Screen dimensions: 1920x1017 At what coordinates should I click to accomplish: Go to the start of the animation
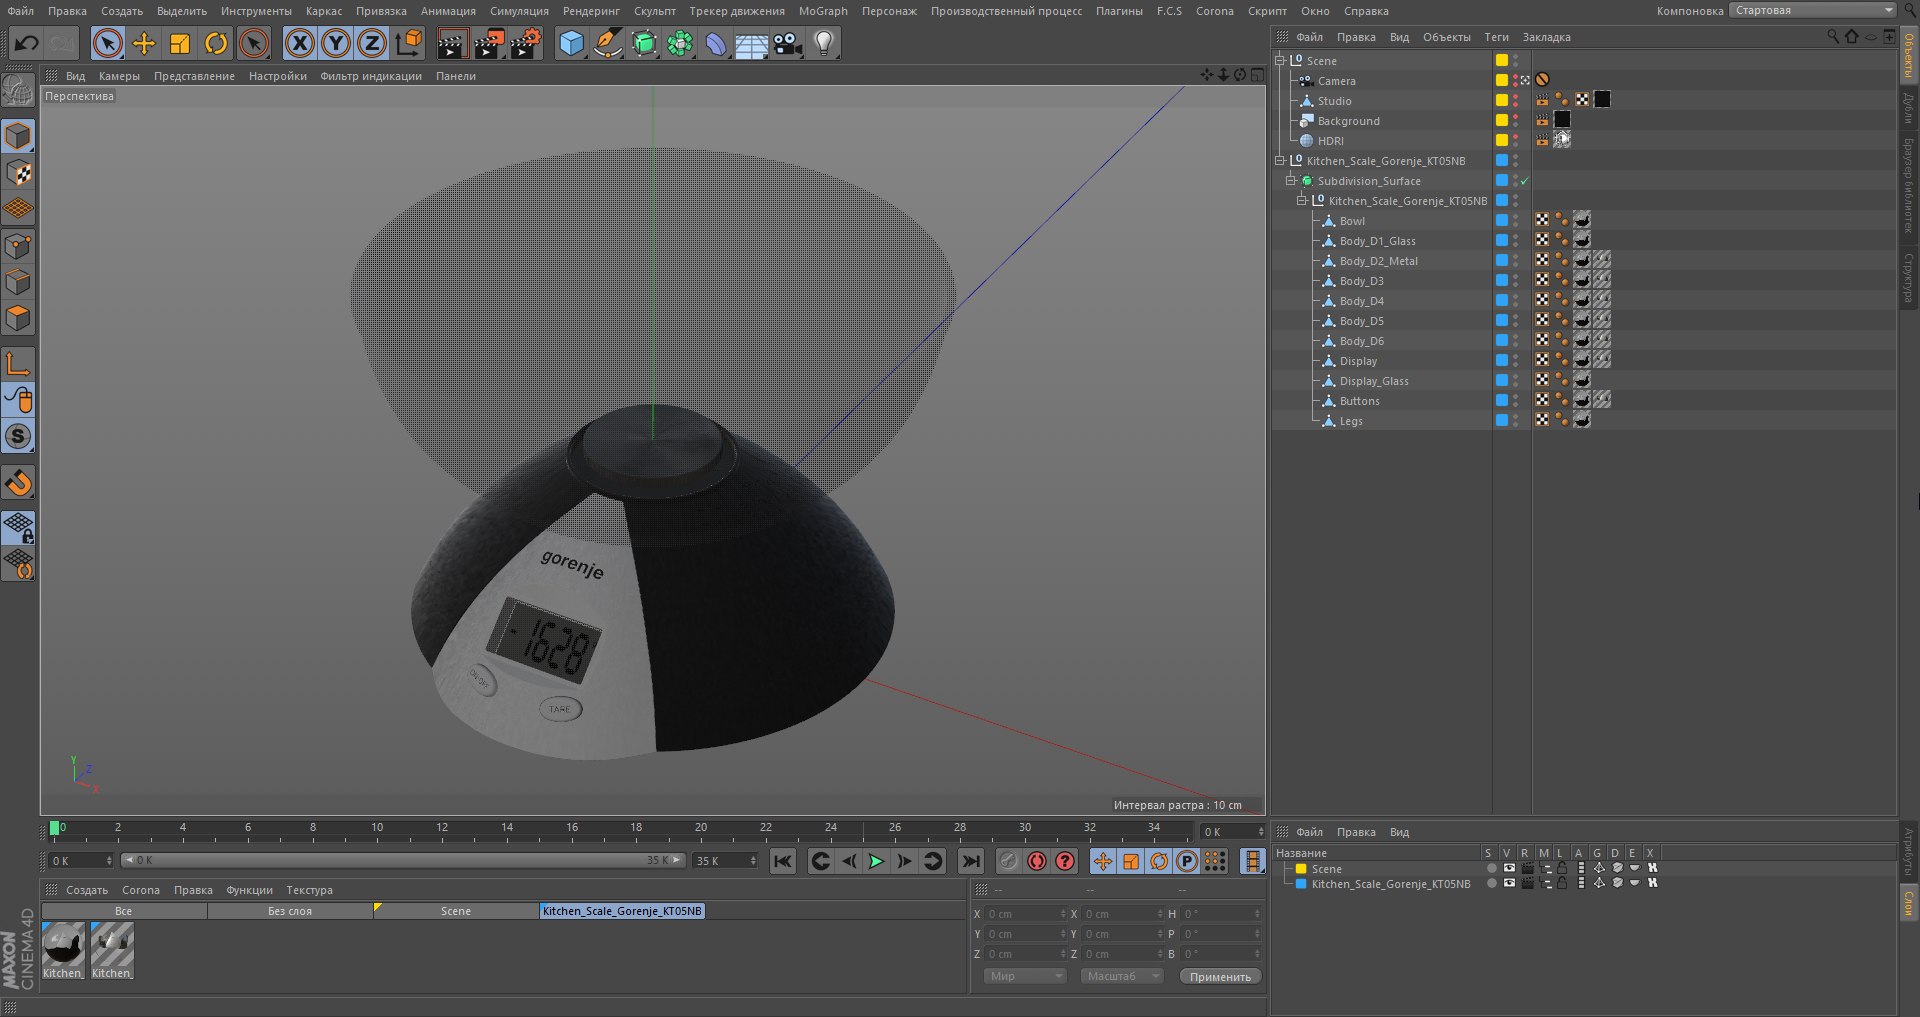tap(783, 861)
